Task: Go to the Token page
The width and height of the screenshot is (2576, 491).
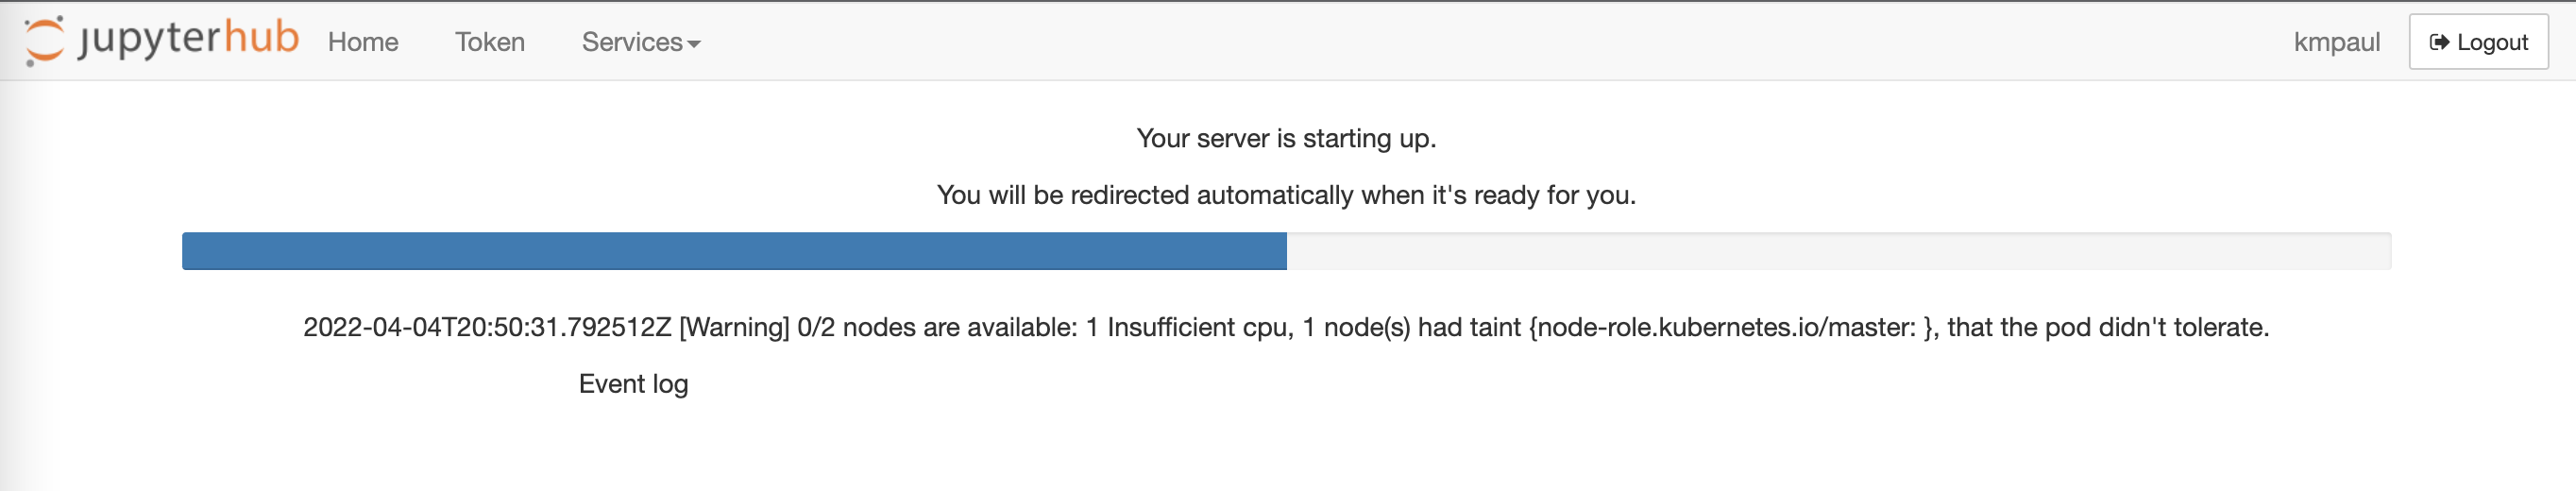Action: (490, 42)
